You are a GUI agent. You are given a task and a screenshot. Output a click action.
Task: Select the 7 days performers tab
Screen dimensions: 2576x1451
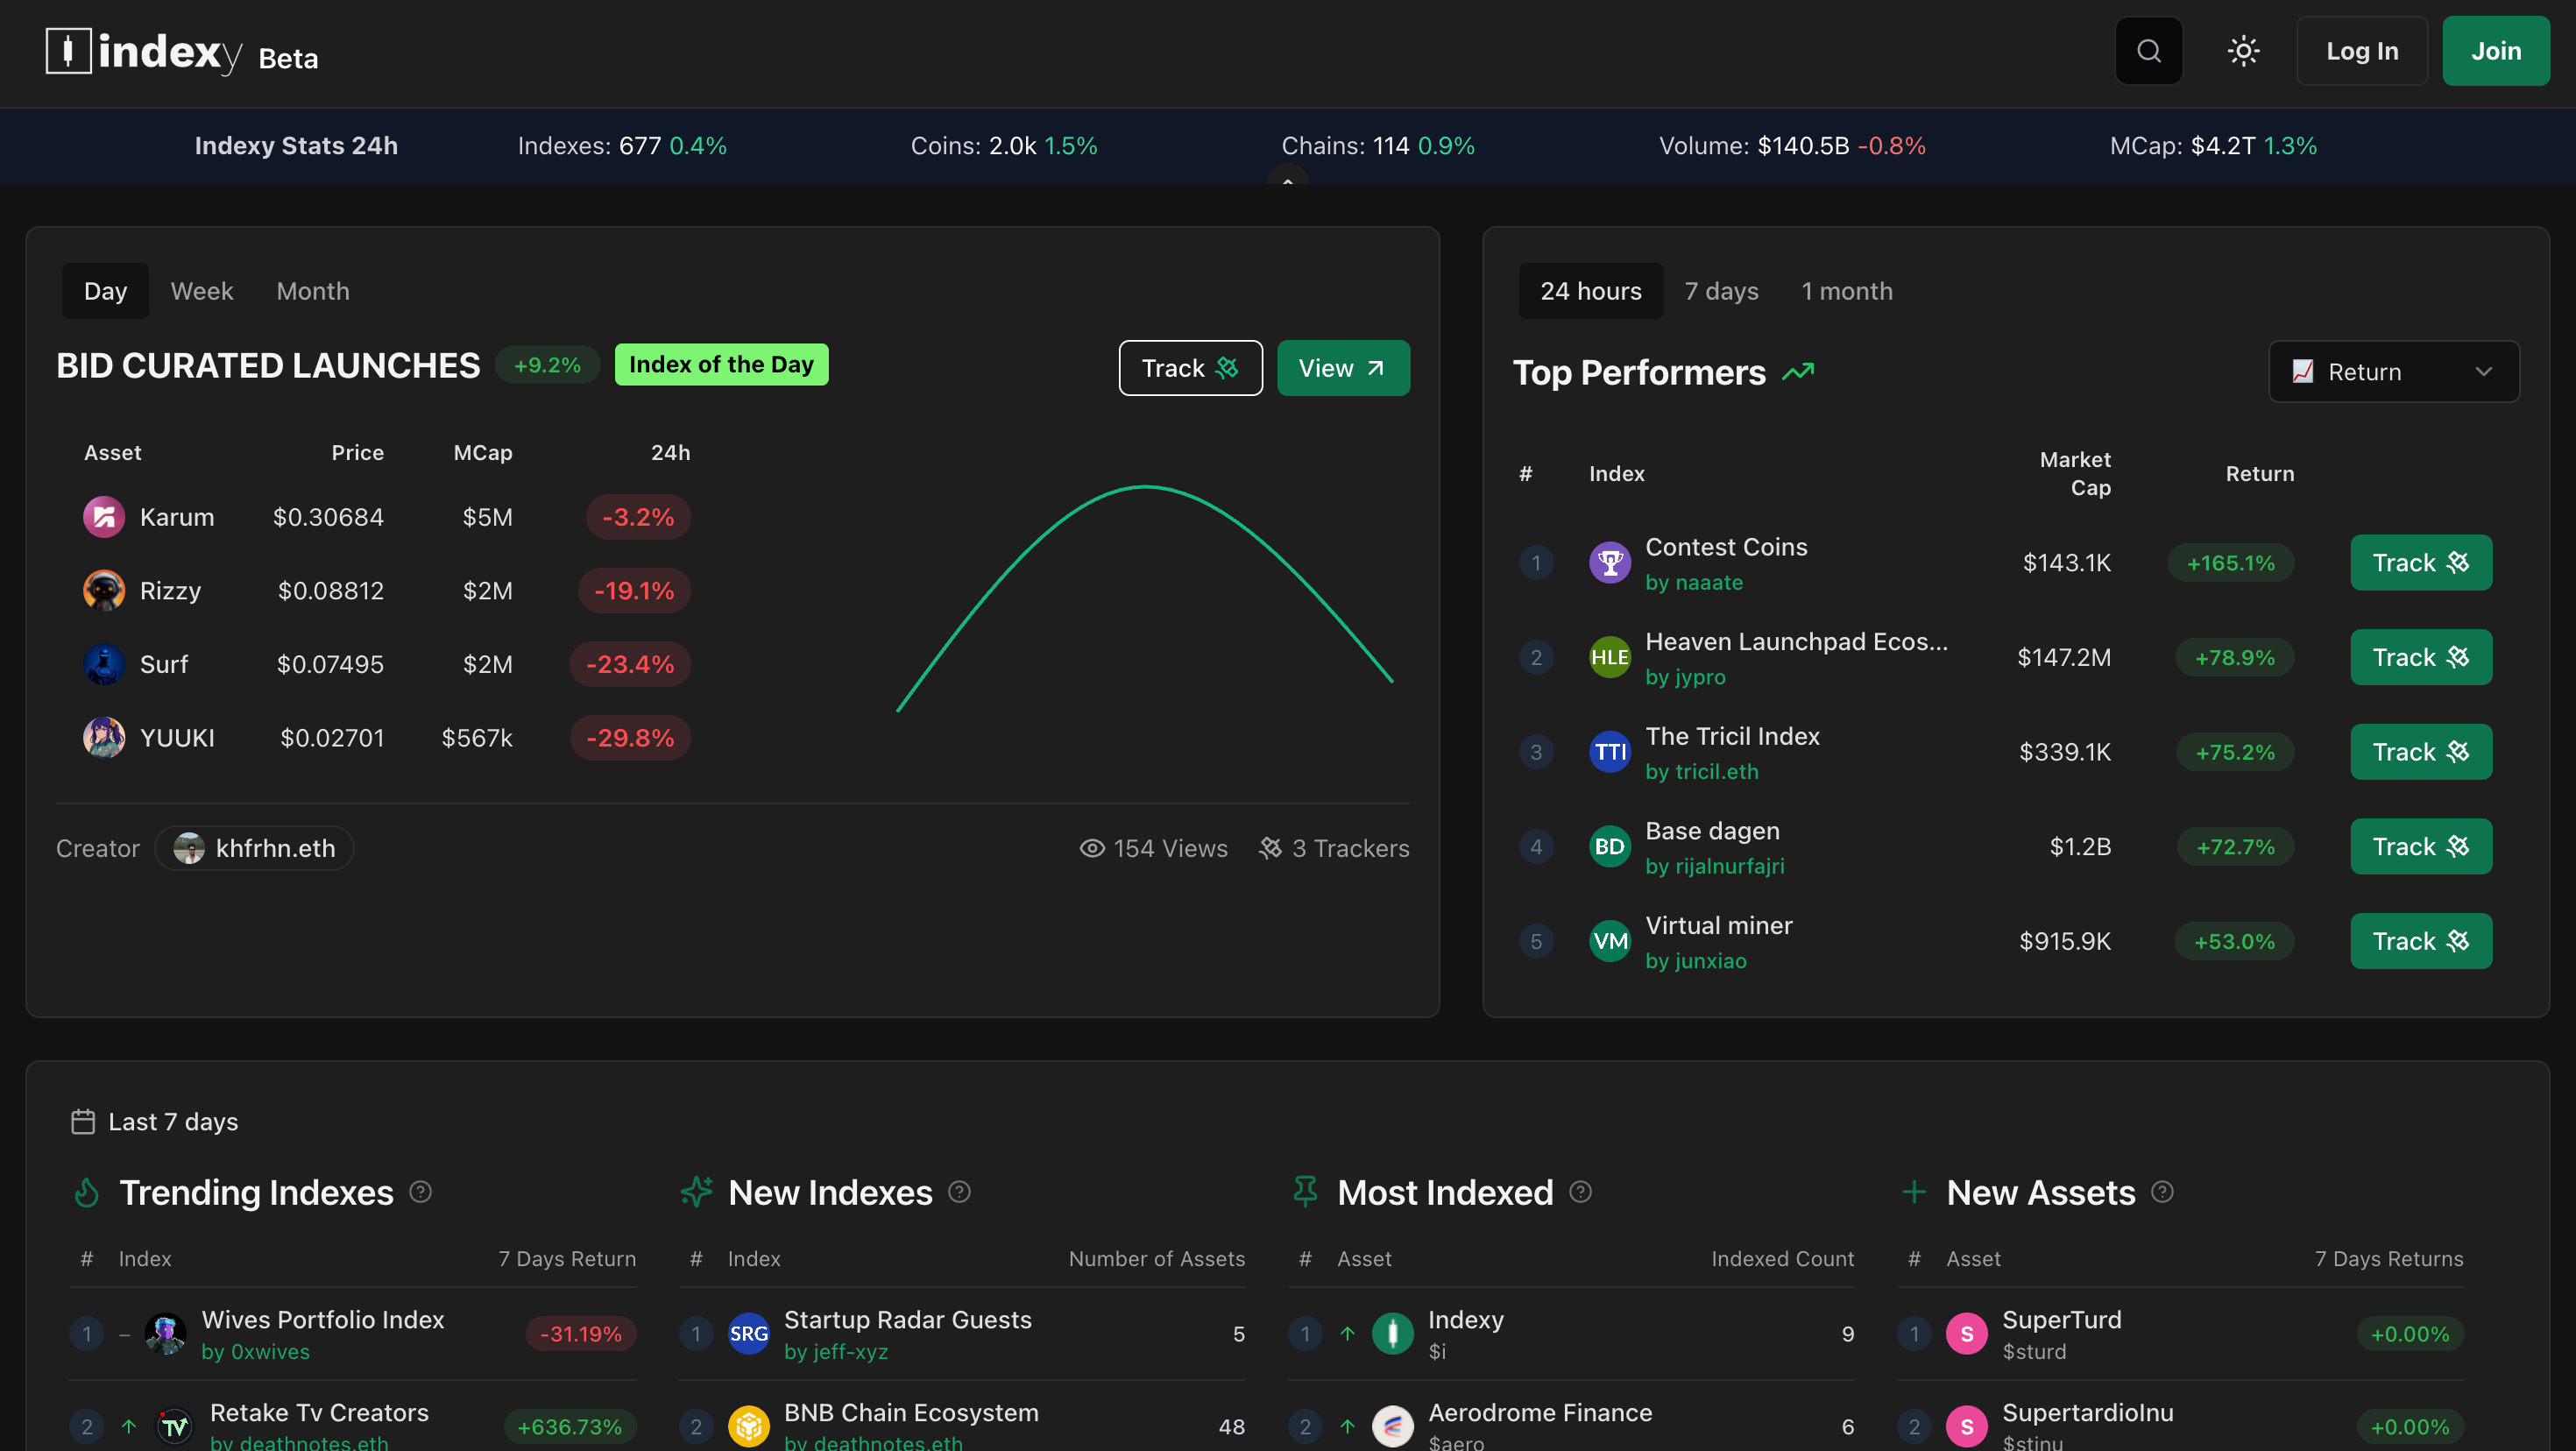pos(1721,291)
